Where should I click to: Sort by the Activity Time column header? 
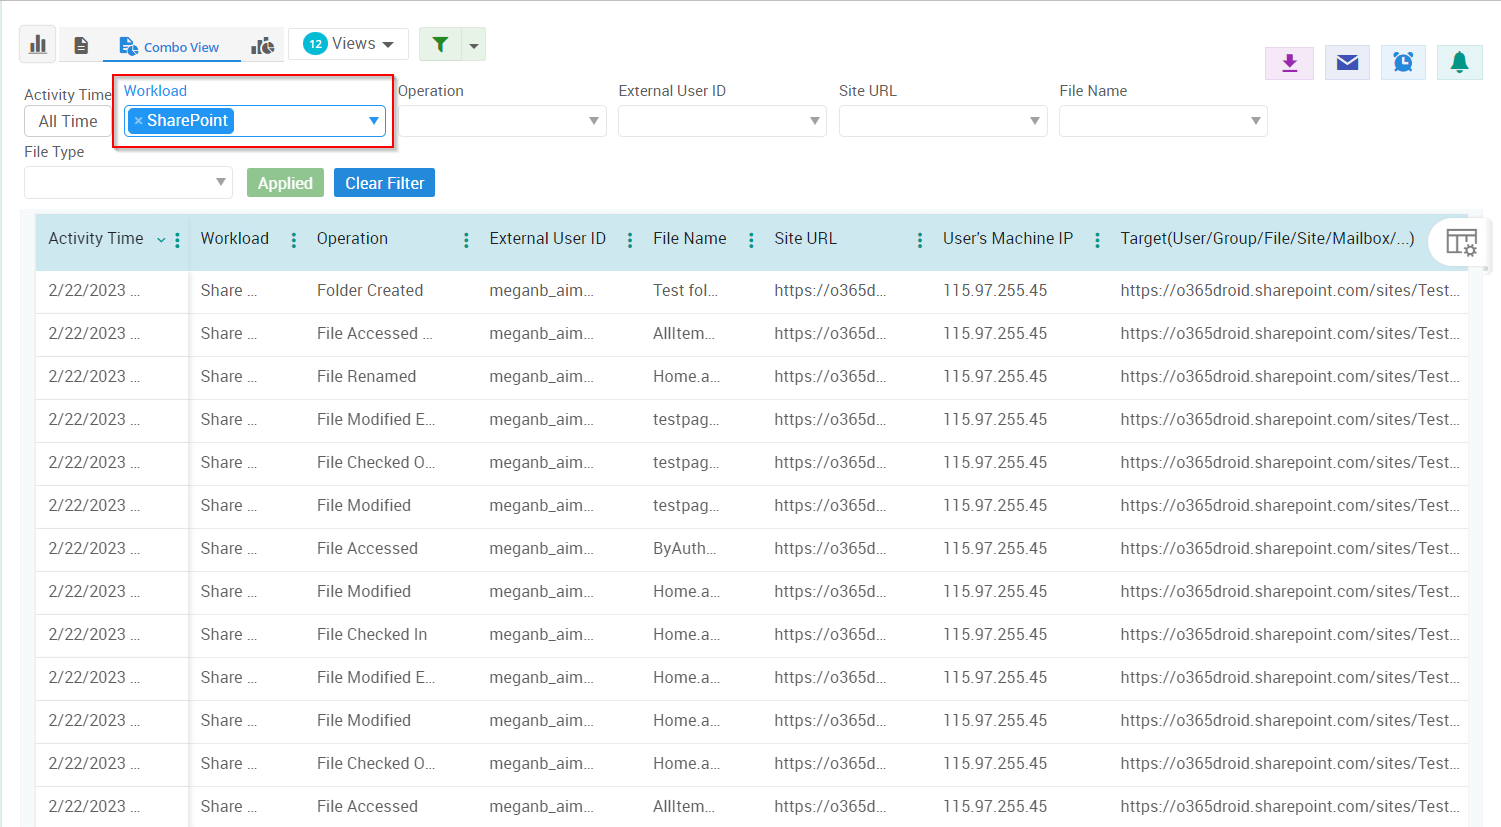click(96, 239)
